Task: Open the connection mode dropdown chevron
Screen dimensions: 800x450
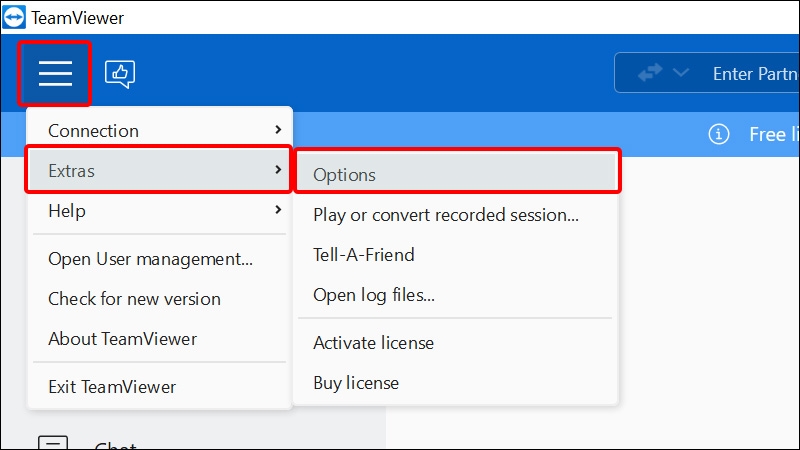Action: tap(681, 72)
